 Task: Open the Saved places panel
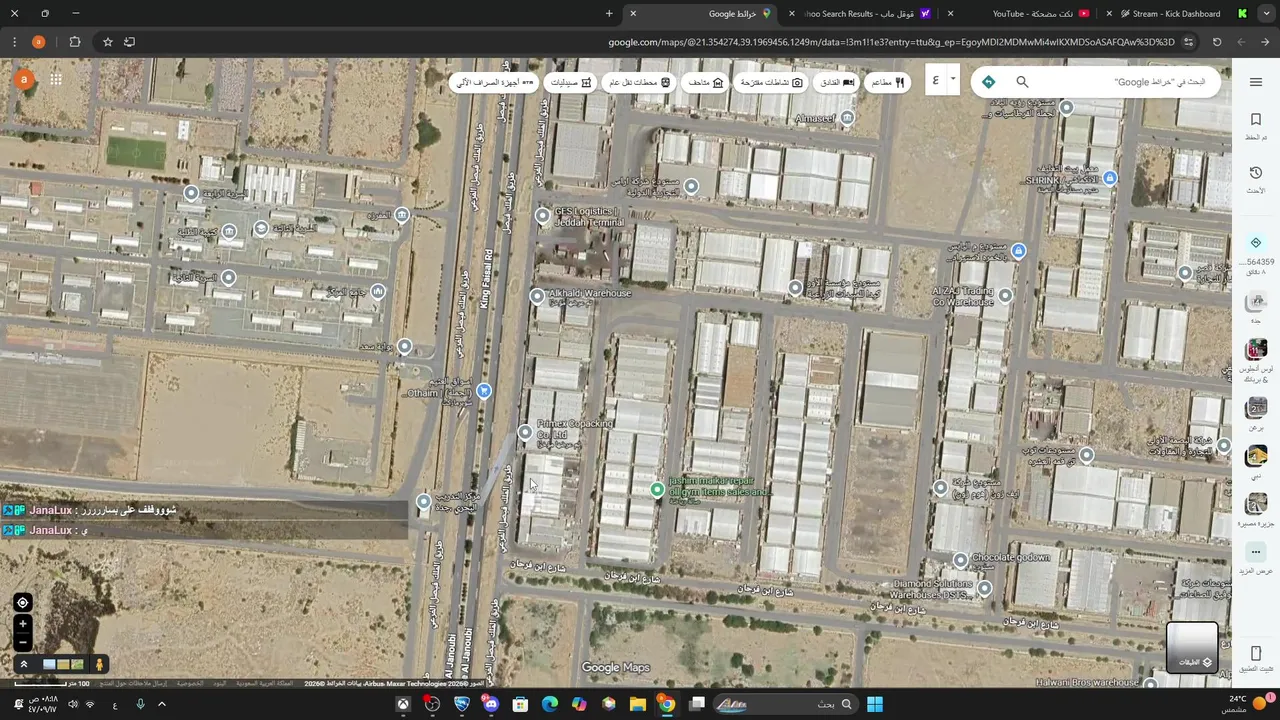point(1256,126)
